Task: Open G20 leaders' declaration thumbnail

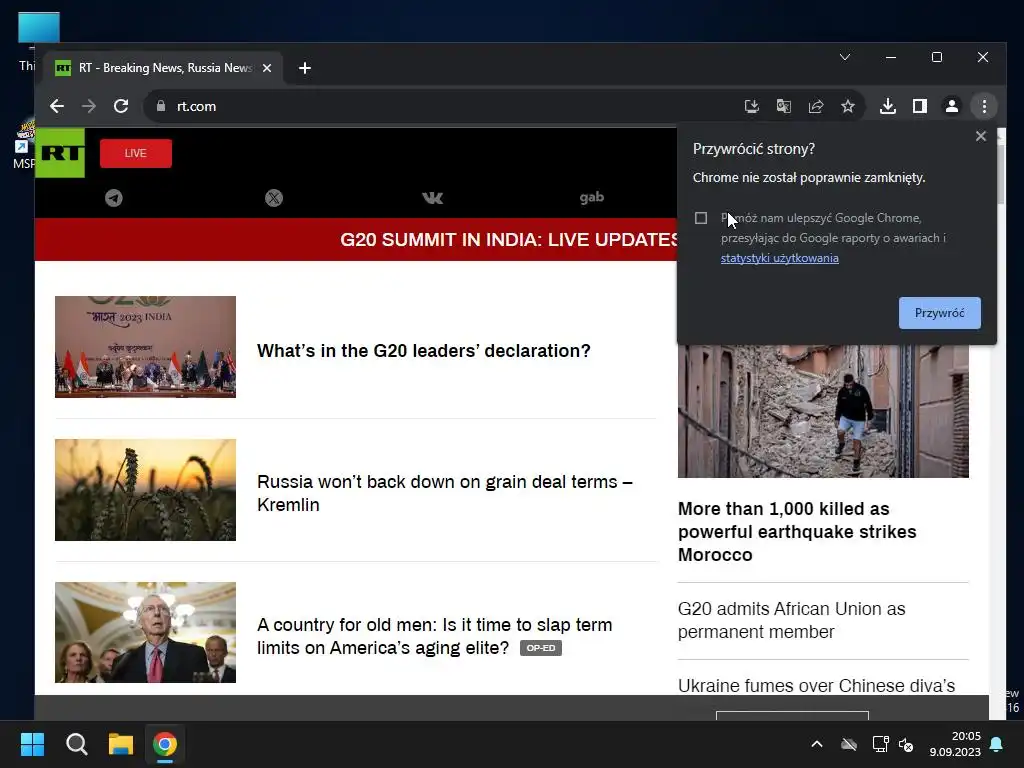Action: pos(145,347)
